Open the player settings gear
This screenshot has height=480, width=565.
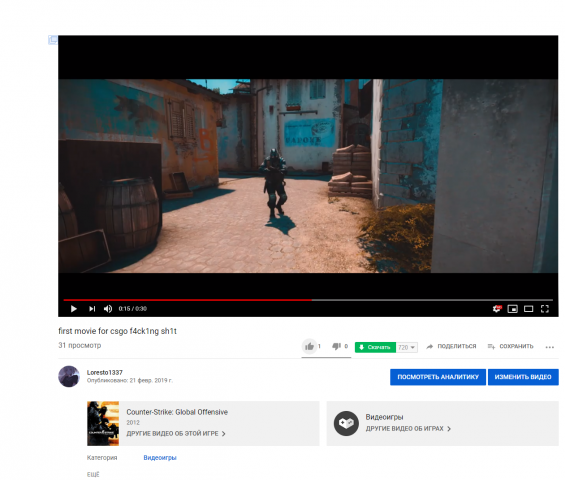click(497, 308)
